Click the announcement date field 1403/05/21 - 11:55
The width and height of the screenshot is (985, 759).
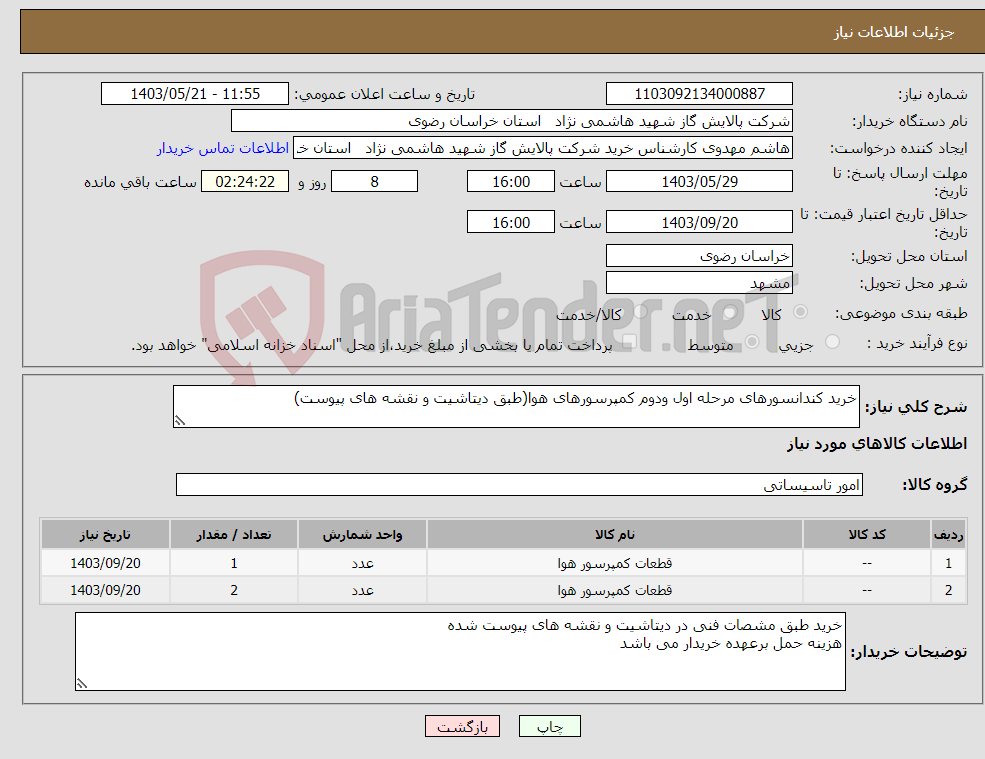click(195, 94)
